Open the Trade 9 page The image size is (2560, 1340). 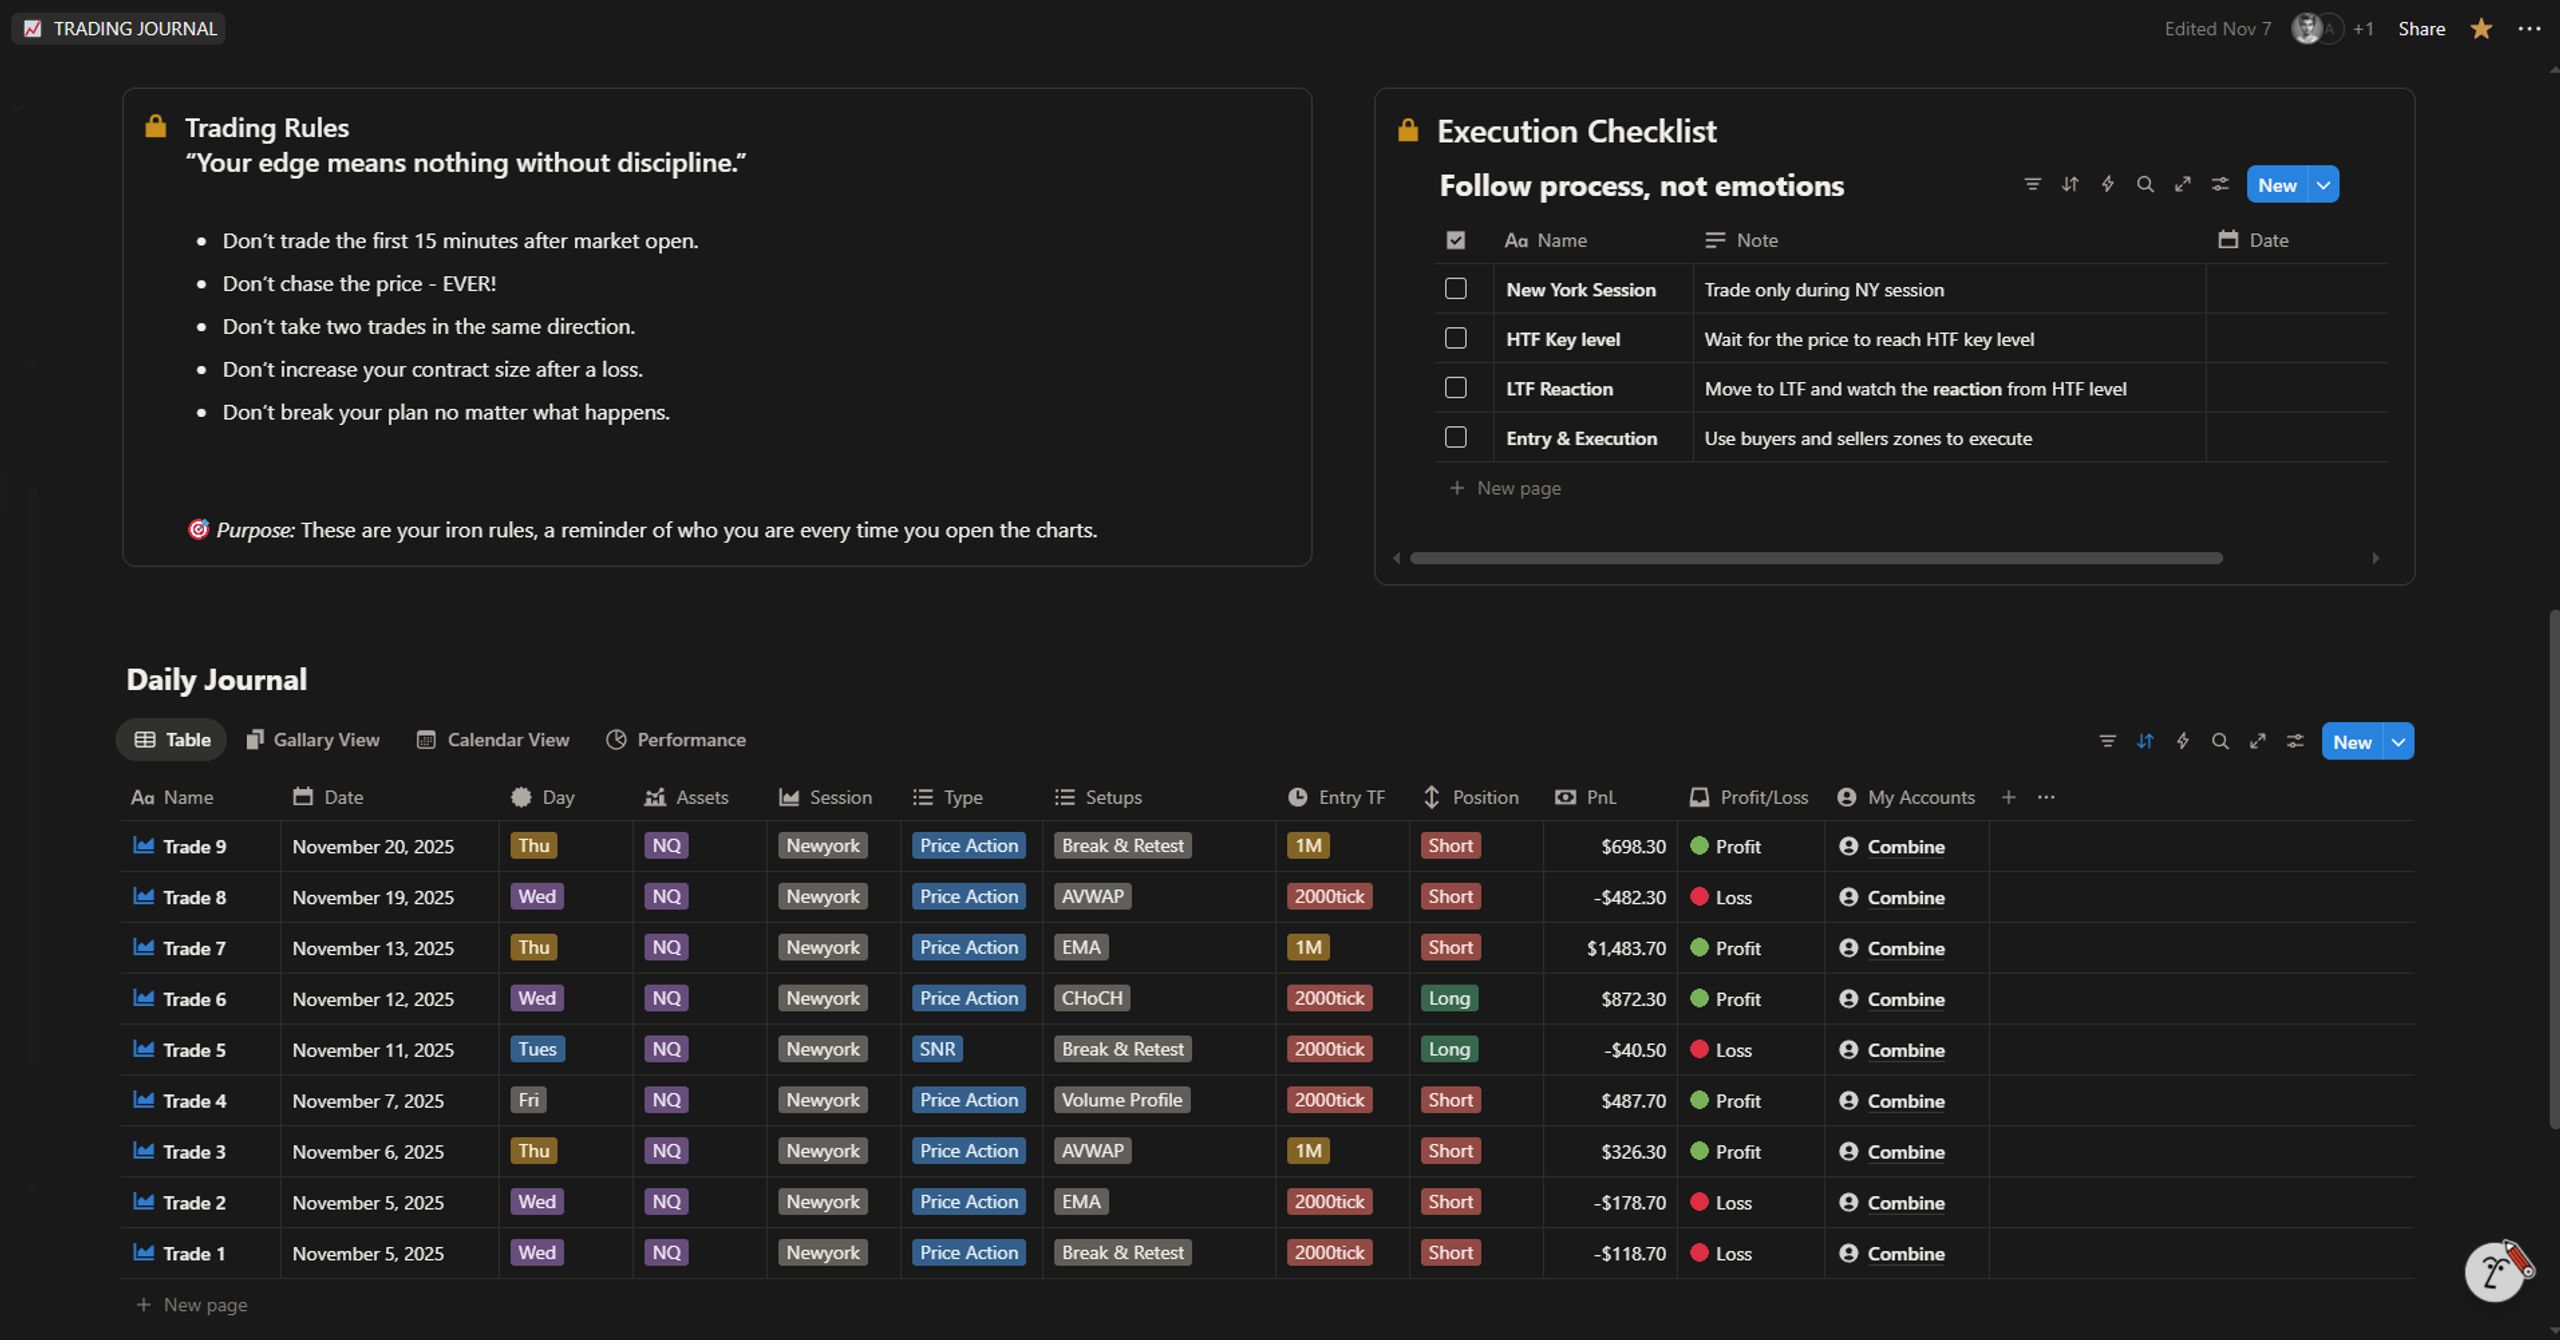click(194, 846)
